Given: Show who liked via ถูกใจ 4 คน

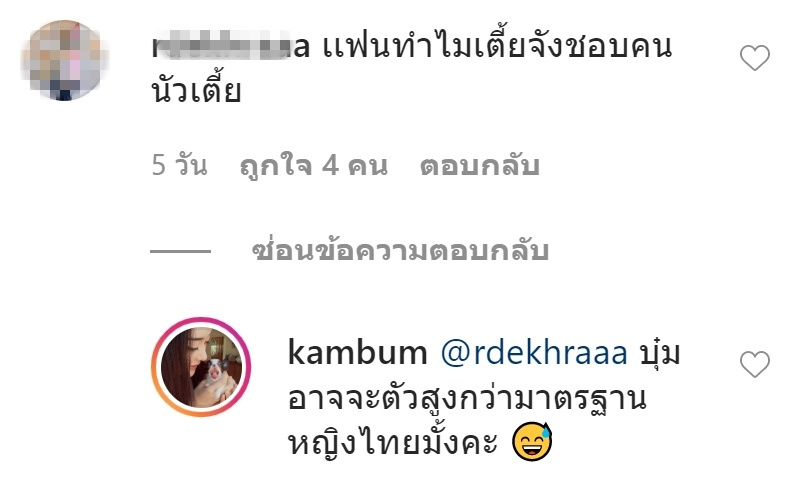Looking at the screenshot, I should (314, 166).
